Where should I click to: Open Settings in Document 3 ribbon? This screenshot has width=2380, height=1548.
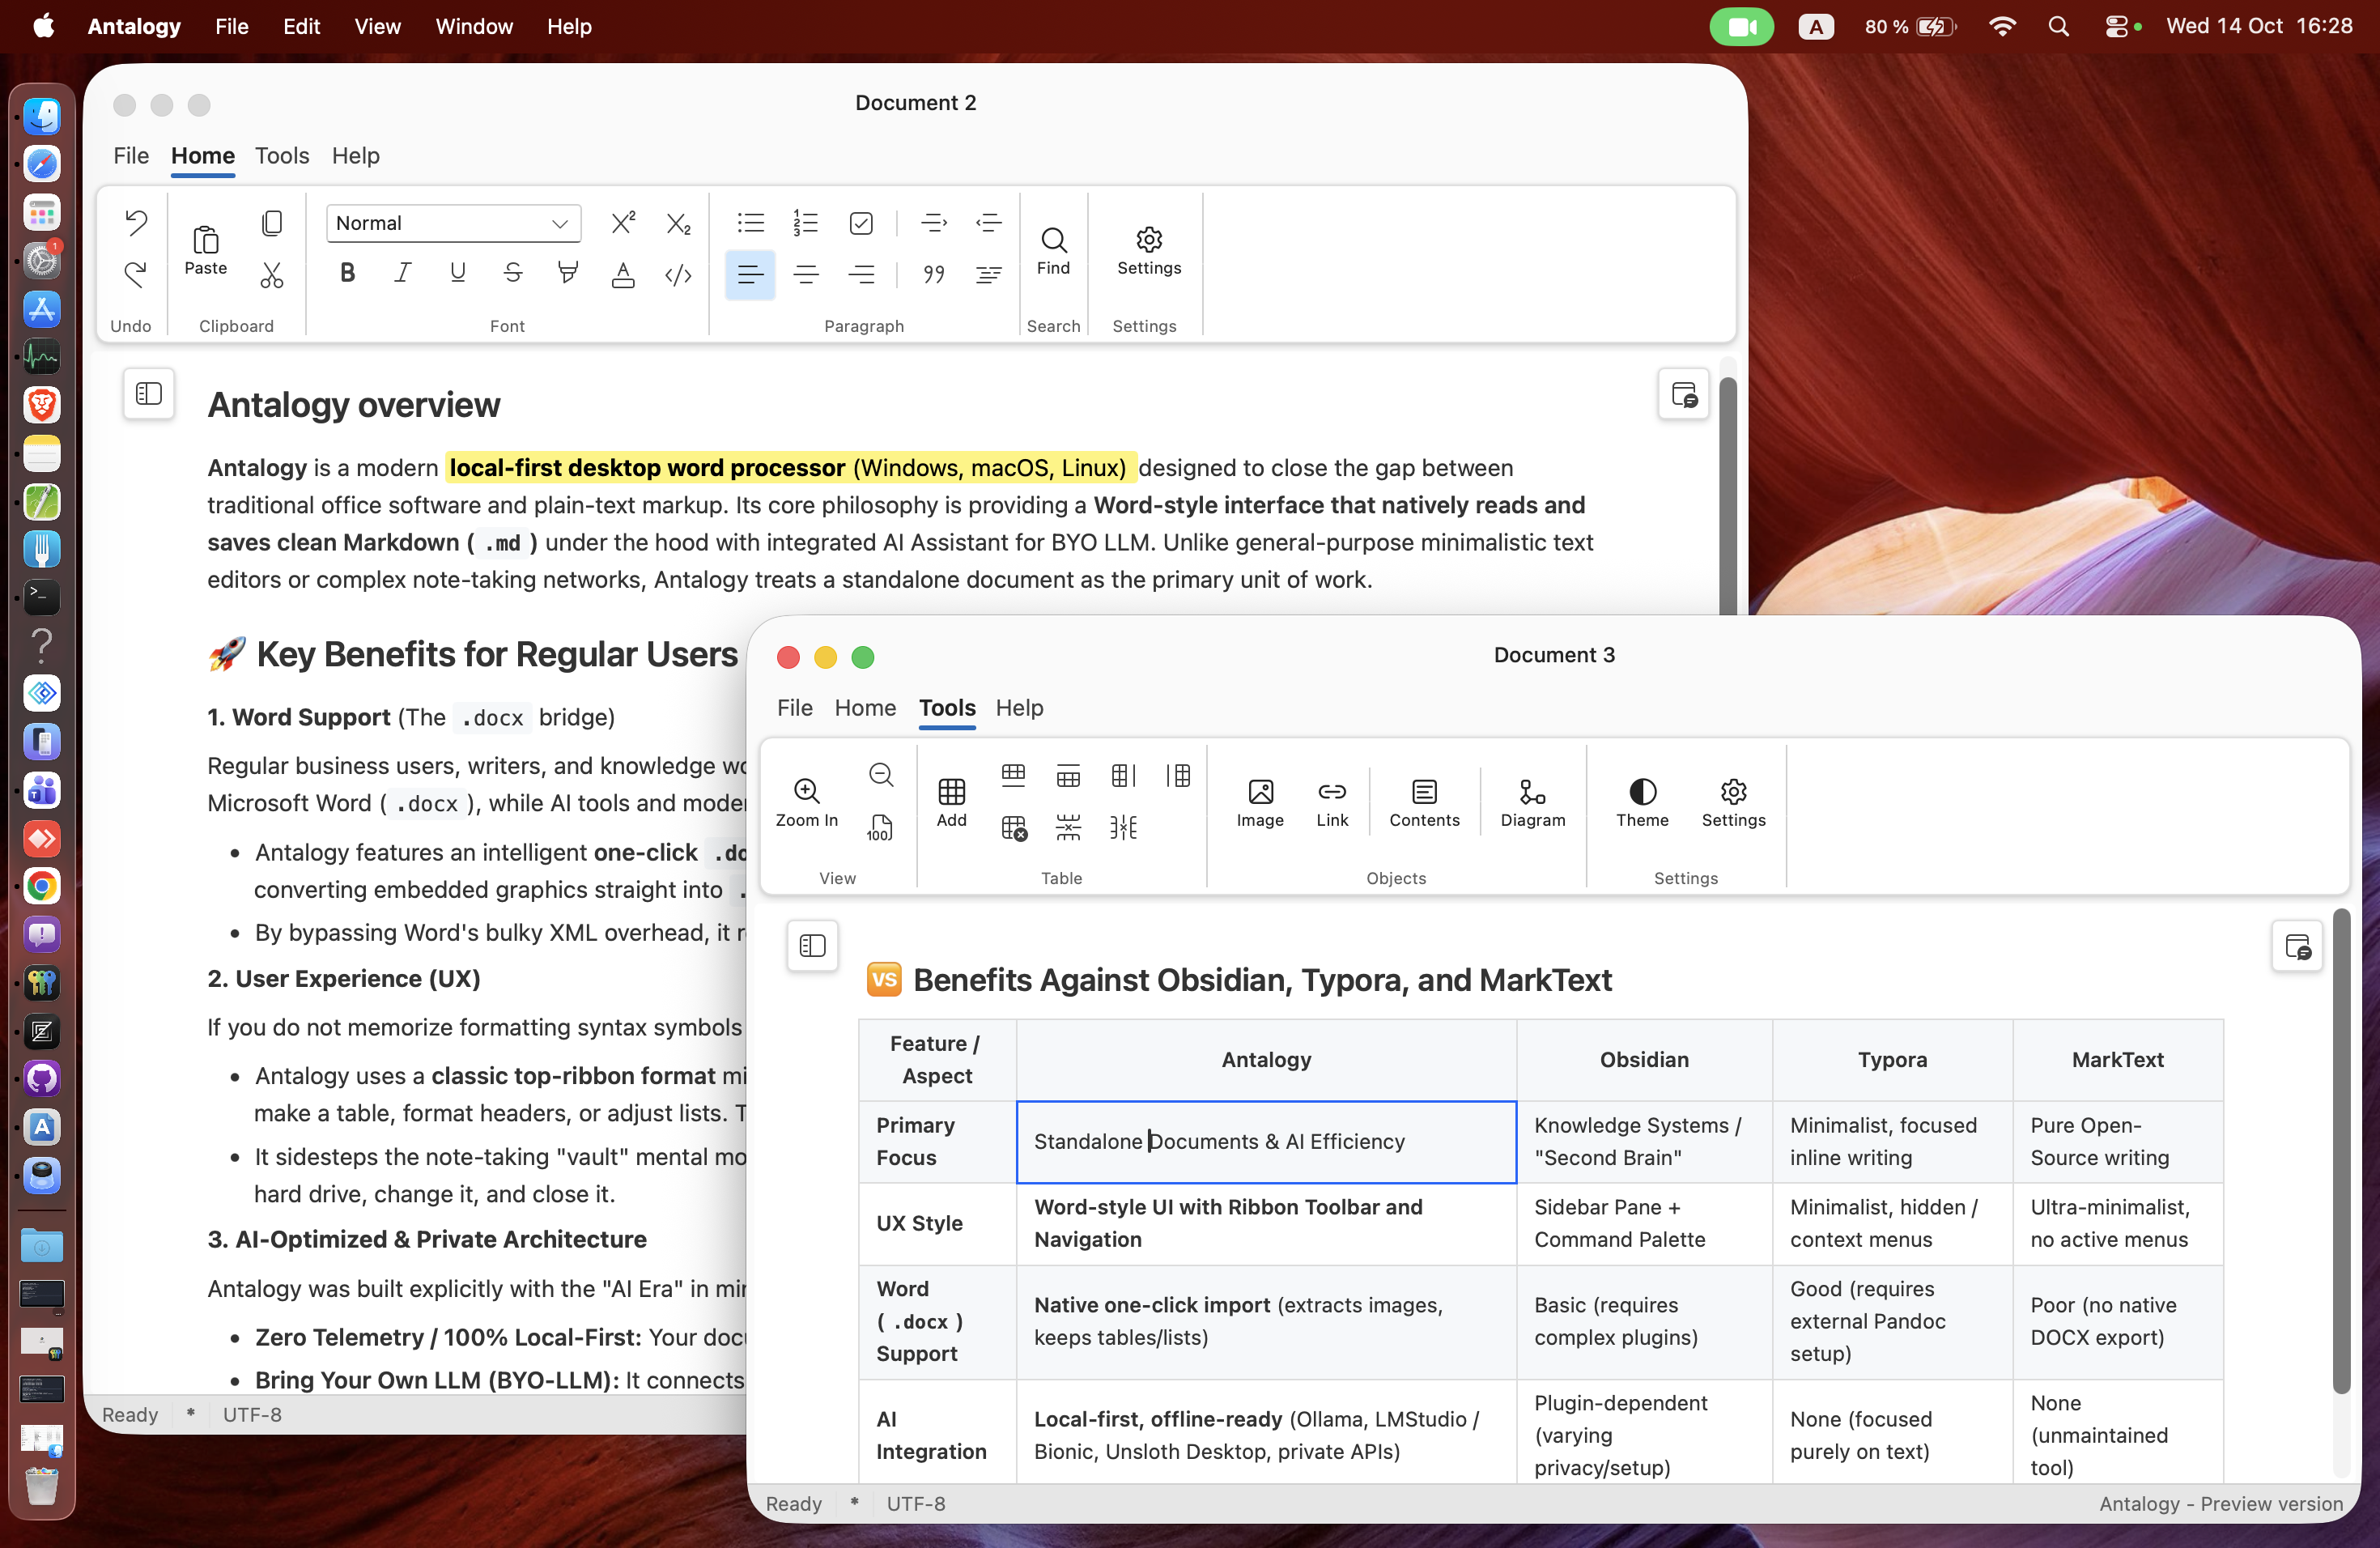(x=1733, y=803)
